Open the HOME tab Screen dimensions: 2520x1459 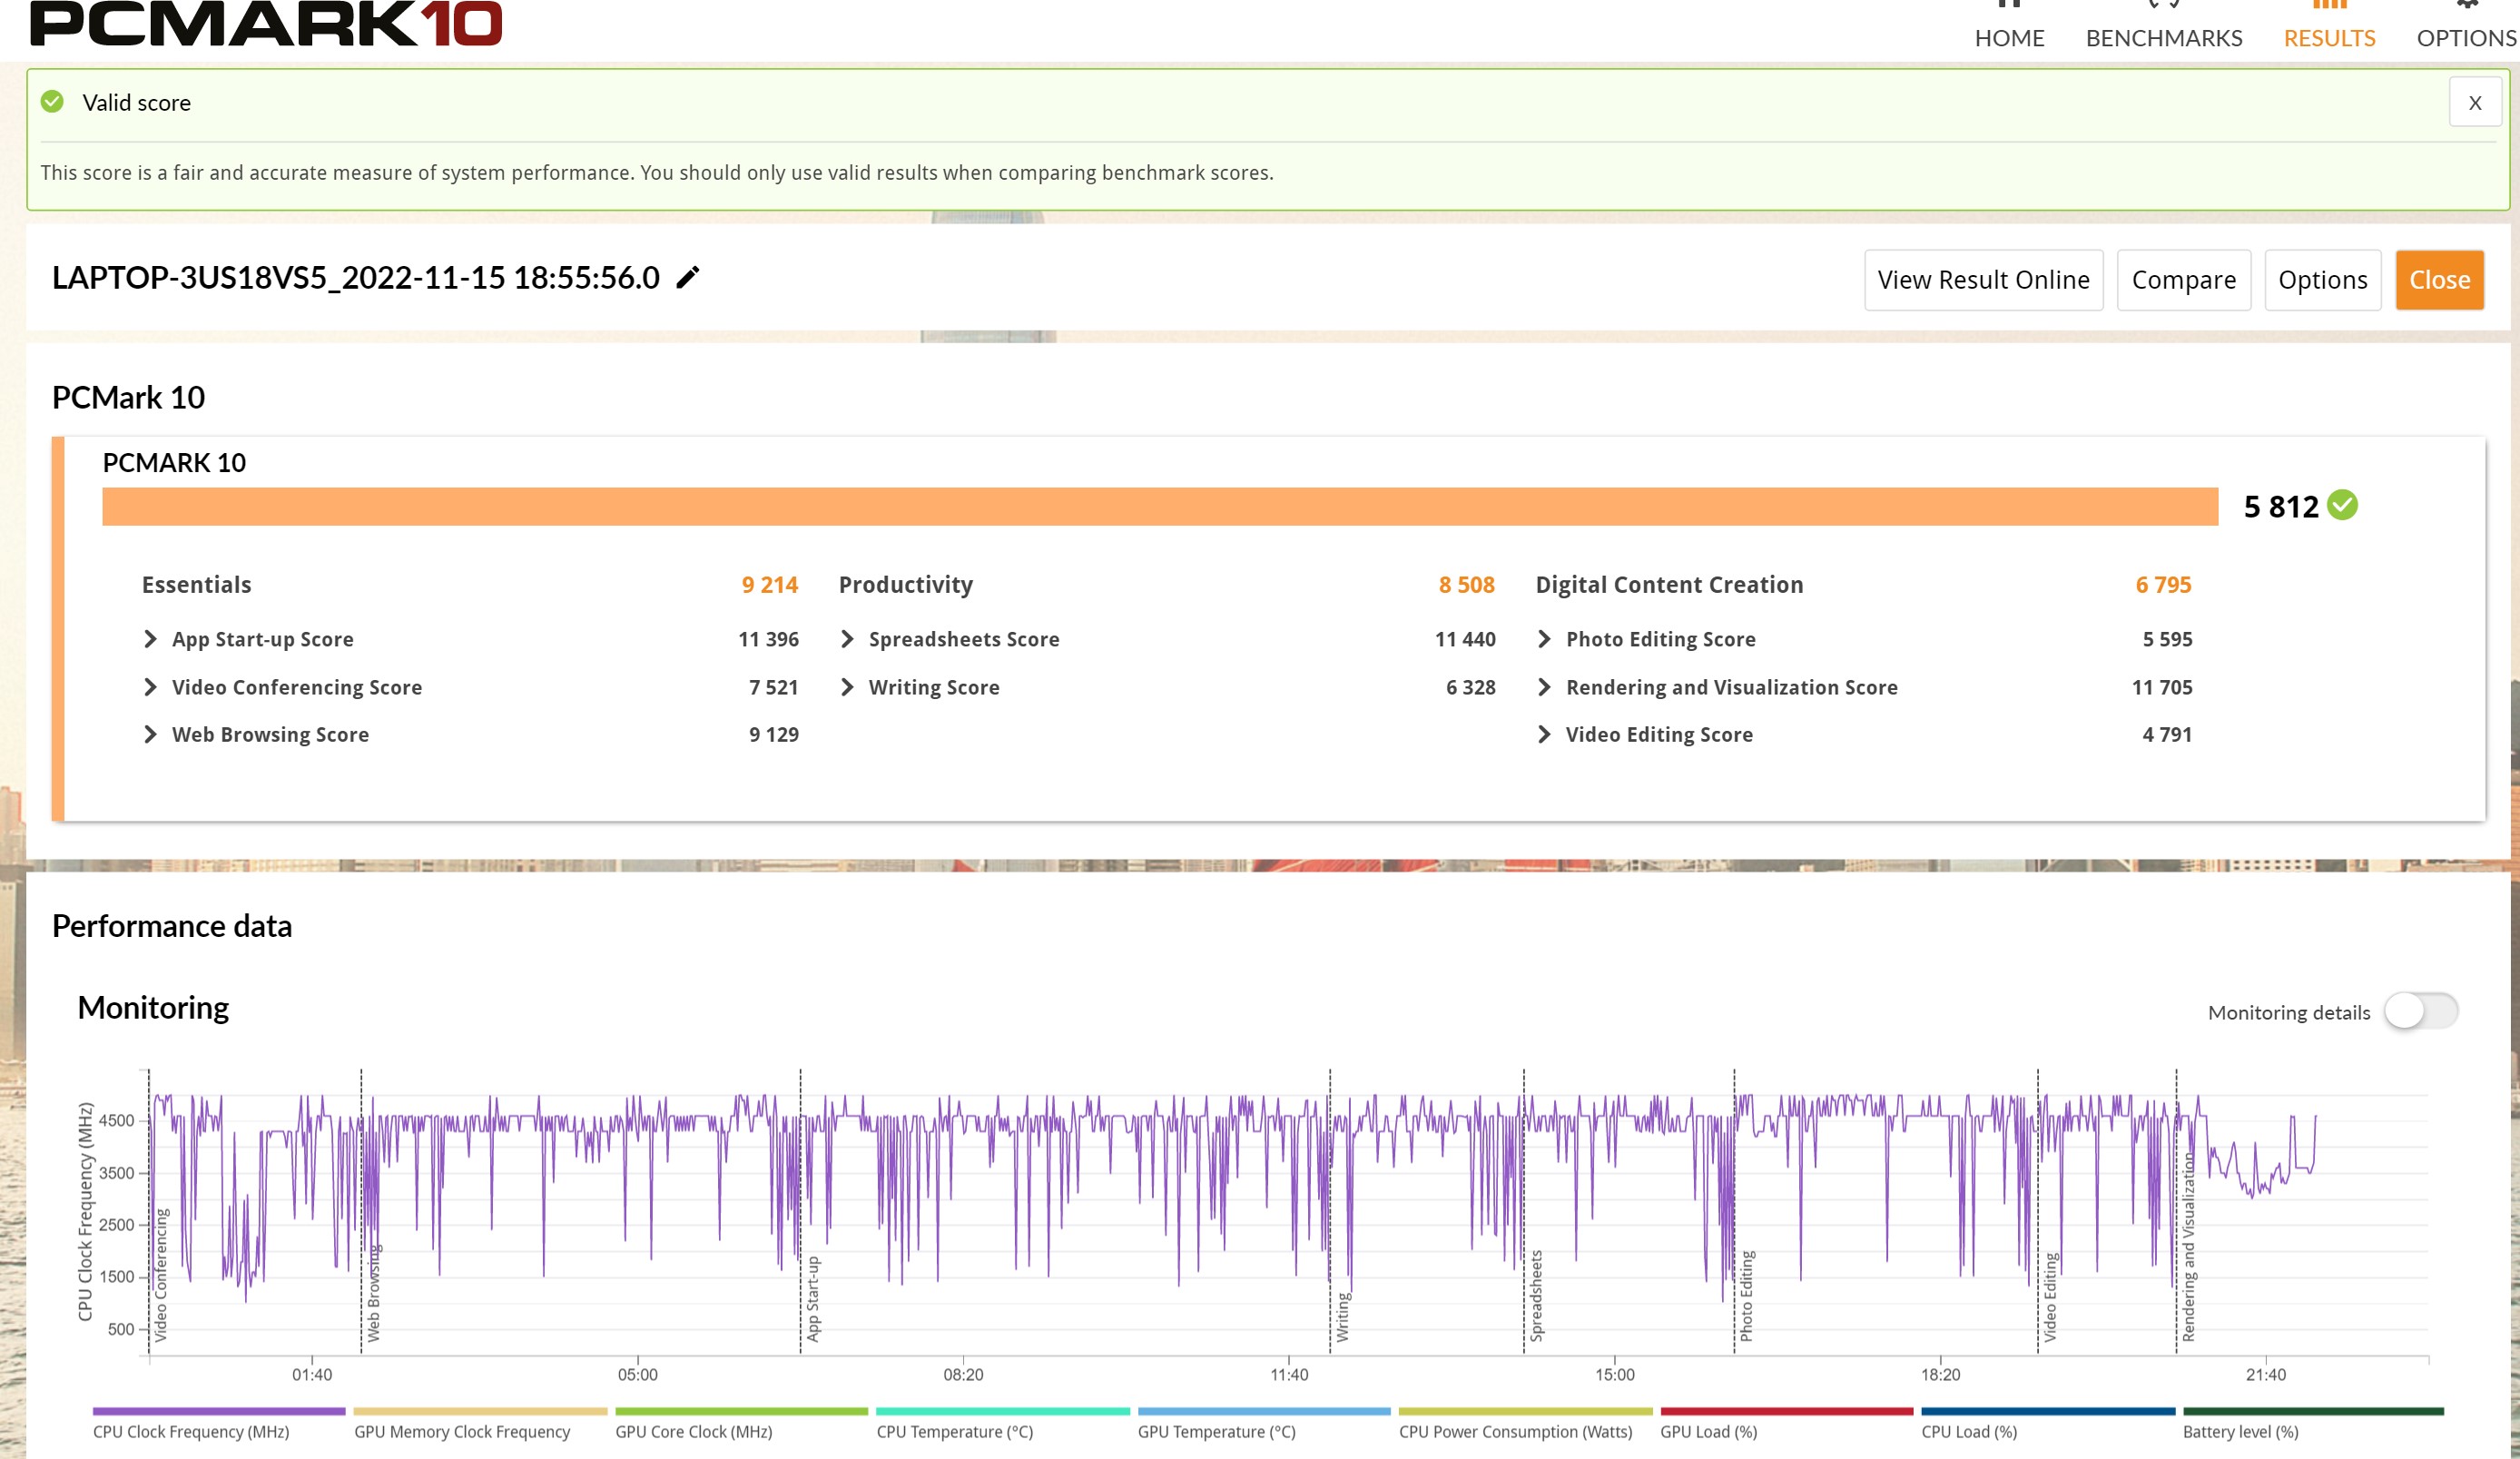[2009, 37]
